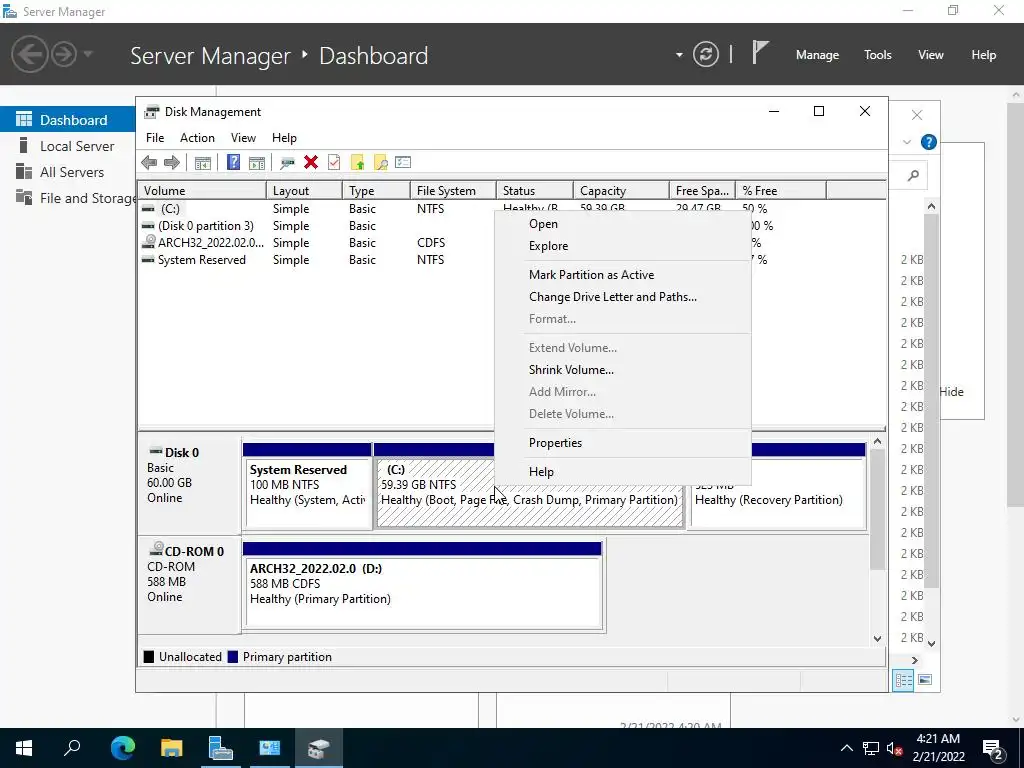Click the Hide link in background panel
Viewport: 1024px width, 768px height.
(951, 392)
